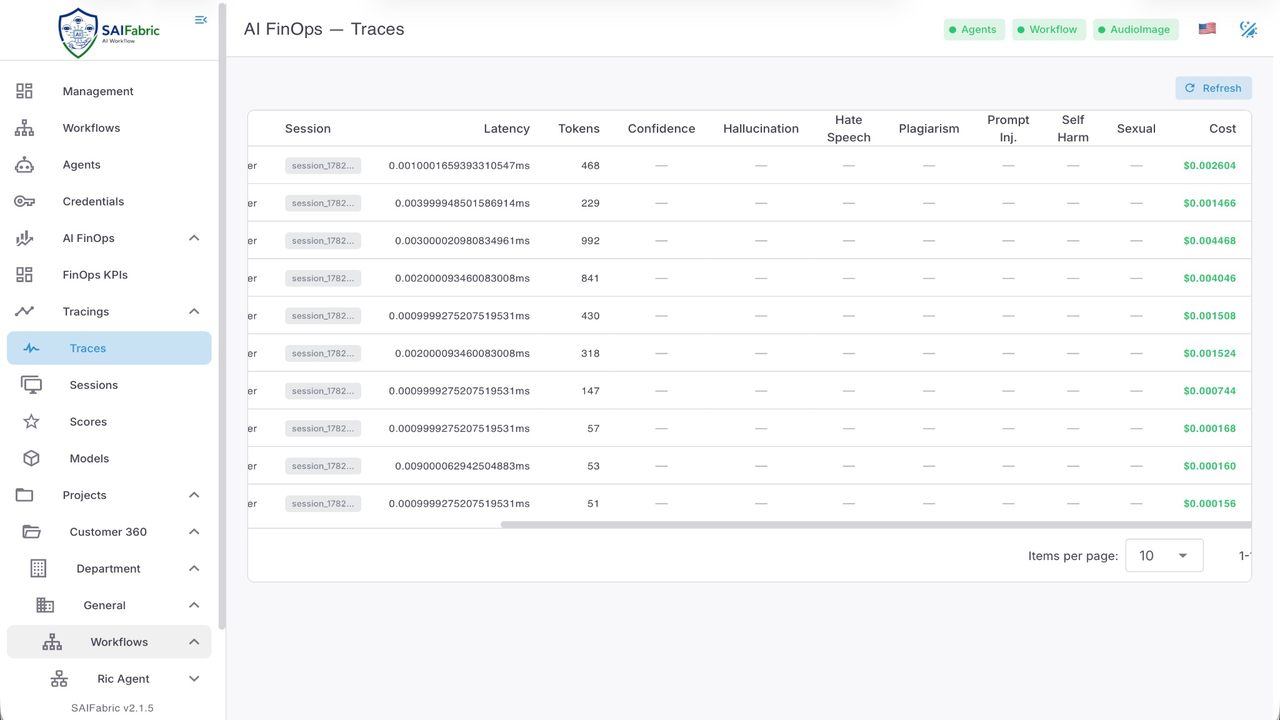Click latency 0.009000062942504883ms
Viewport: 1280px width, 720px height.
462,466
